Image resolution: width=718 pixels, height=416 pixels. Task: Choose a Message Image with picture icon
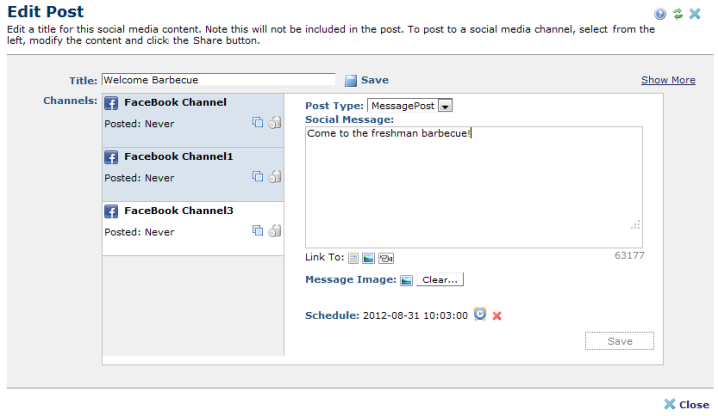(x=406, y=280)
